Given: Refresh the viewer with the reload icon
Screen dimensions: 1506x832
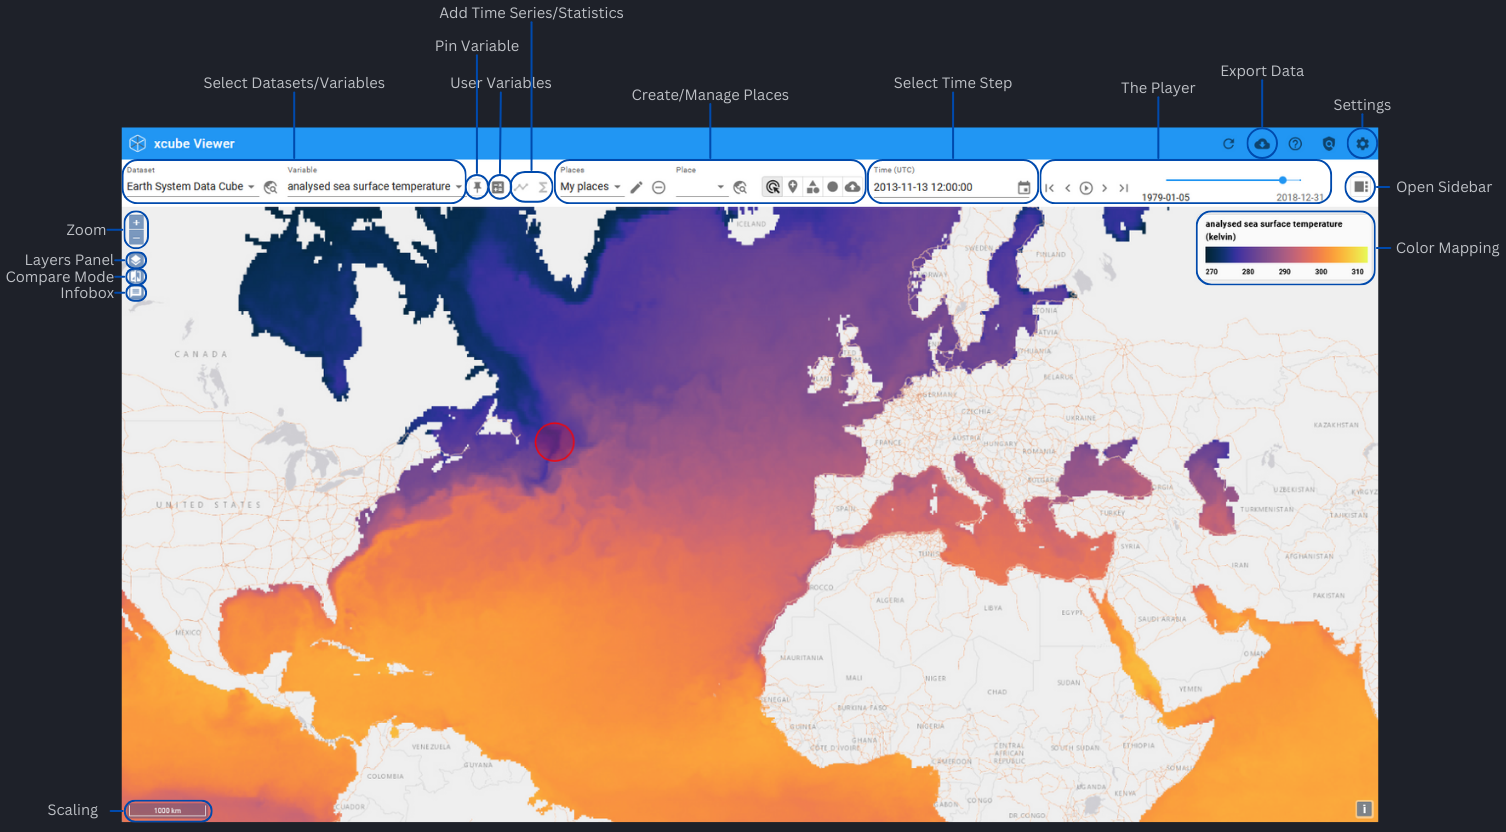Looking at the screenshot, I should 1229,144.
